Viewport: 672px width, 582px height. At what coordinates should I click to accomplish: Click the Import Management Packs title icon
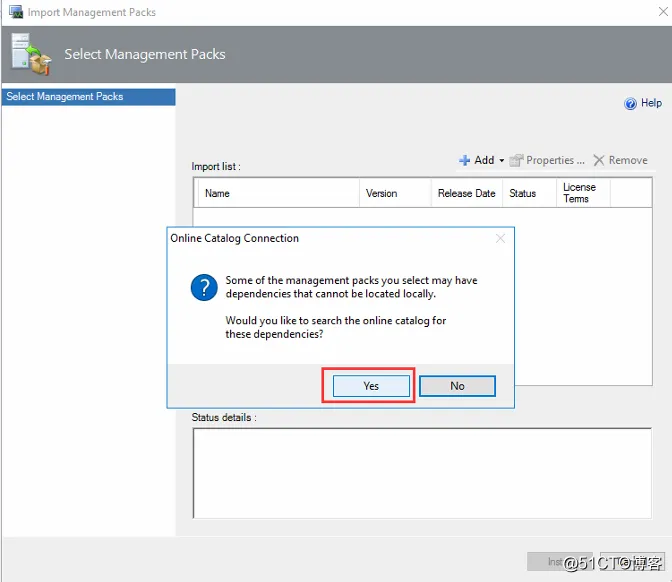[x=16, y=12]
